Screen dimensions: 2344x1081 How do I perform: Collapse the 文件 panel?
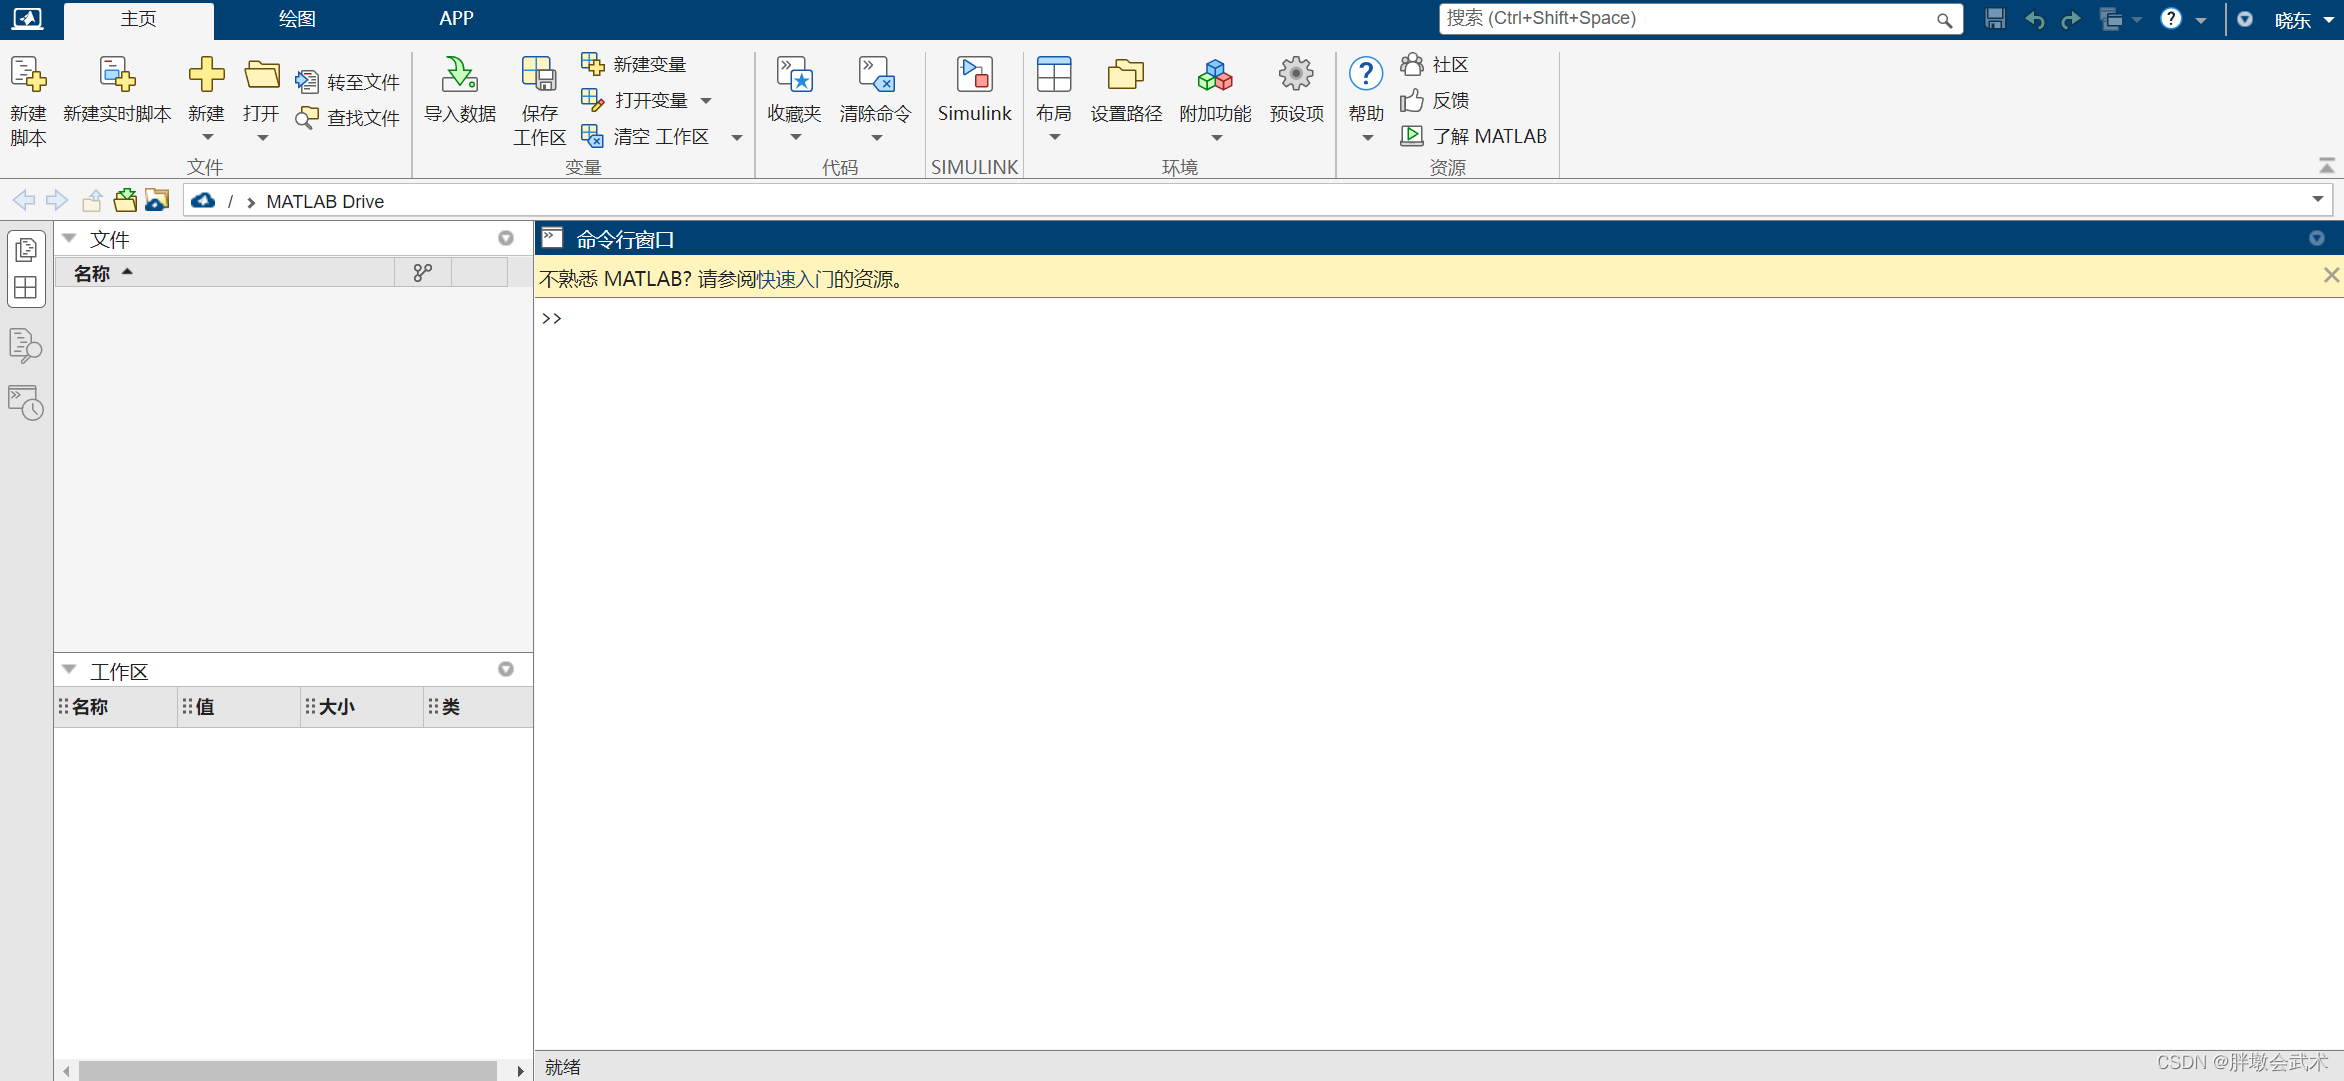tap(69, 238)
